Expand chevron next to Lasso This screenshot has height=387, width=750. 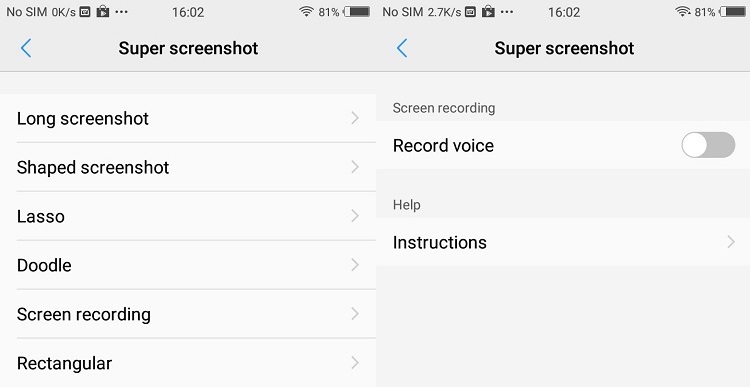click(x=355, y=216)
